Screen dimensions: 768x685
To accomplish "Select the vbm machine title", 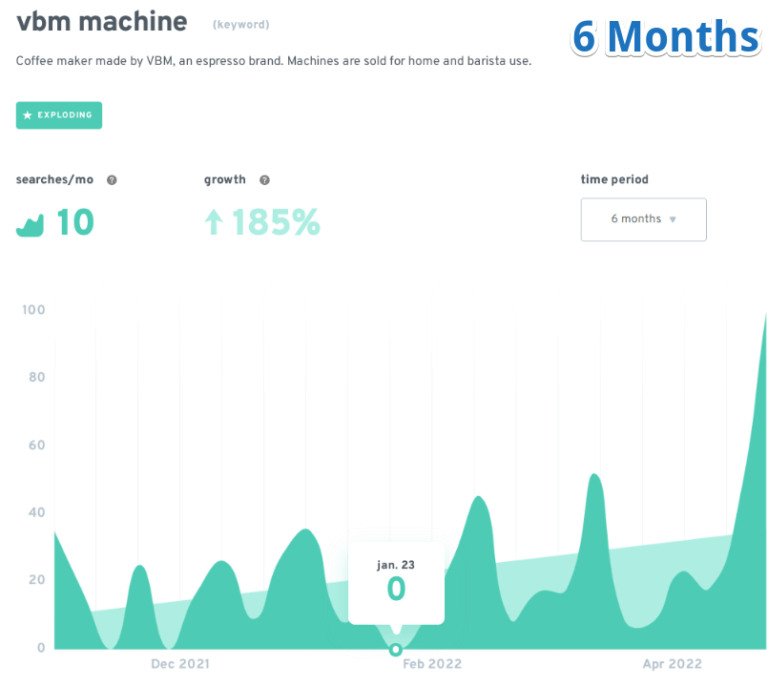I will pos(101,21).
